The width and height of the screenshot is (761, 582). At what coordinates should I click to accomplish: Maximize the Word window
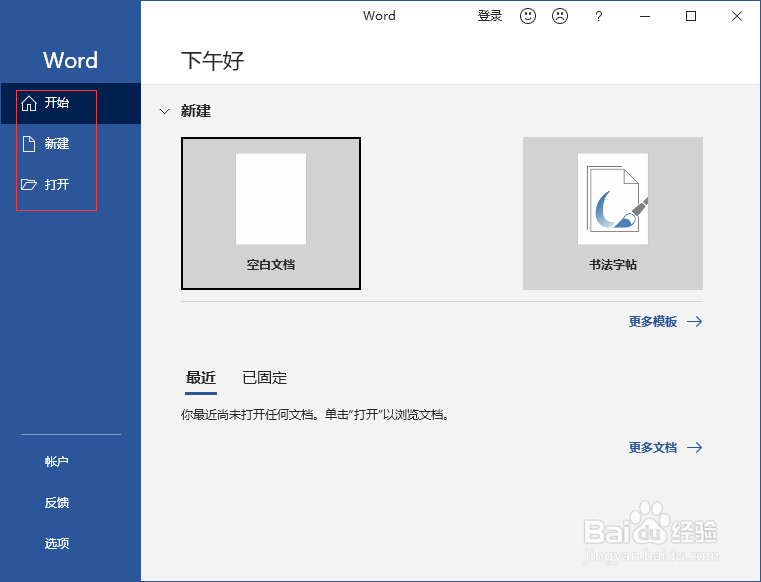(x=691, y=17)
